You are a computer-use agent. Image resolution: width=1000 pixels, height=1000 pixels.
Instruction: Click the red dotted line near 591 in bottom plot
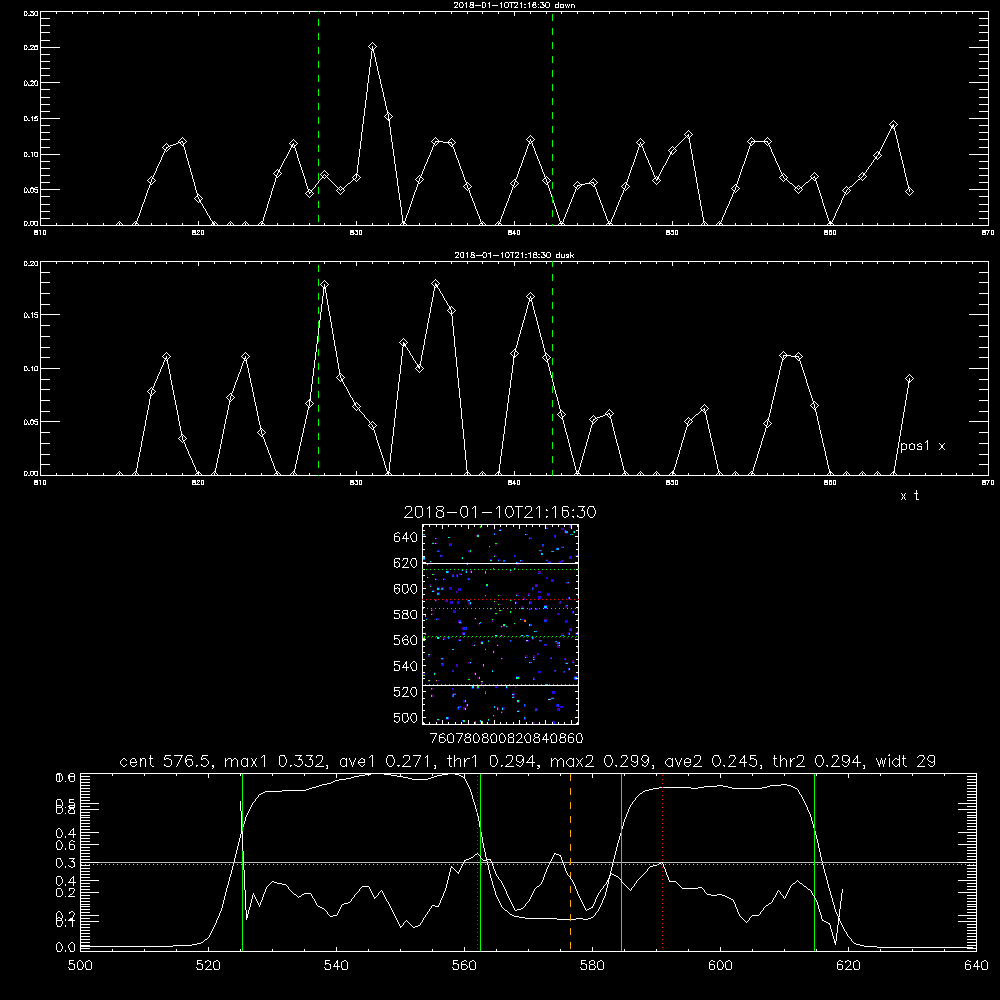663,861
